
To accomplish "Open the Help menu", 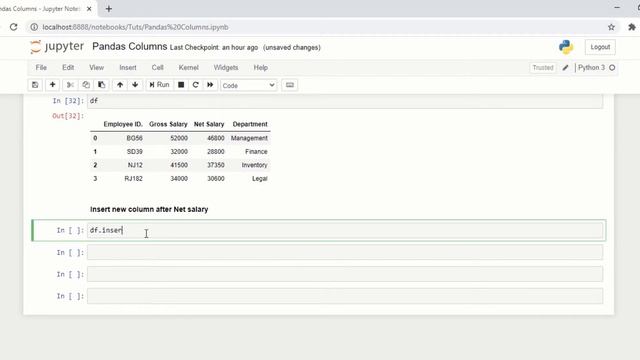I will tap(260, 68).
